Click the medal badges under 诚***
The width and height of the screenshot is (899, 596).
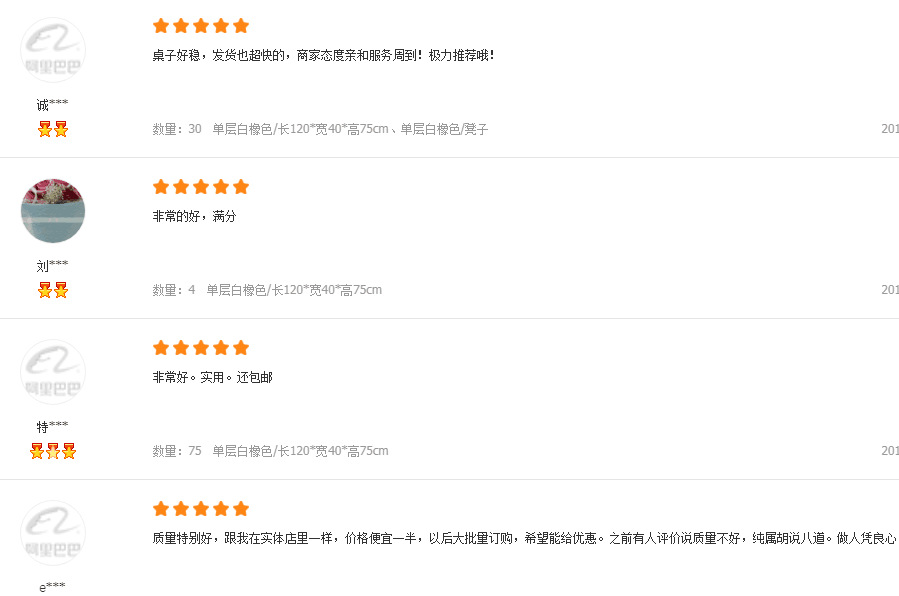[x=53, y=129]
